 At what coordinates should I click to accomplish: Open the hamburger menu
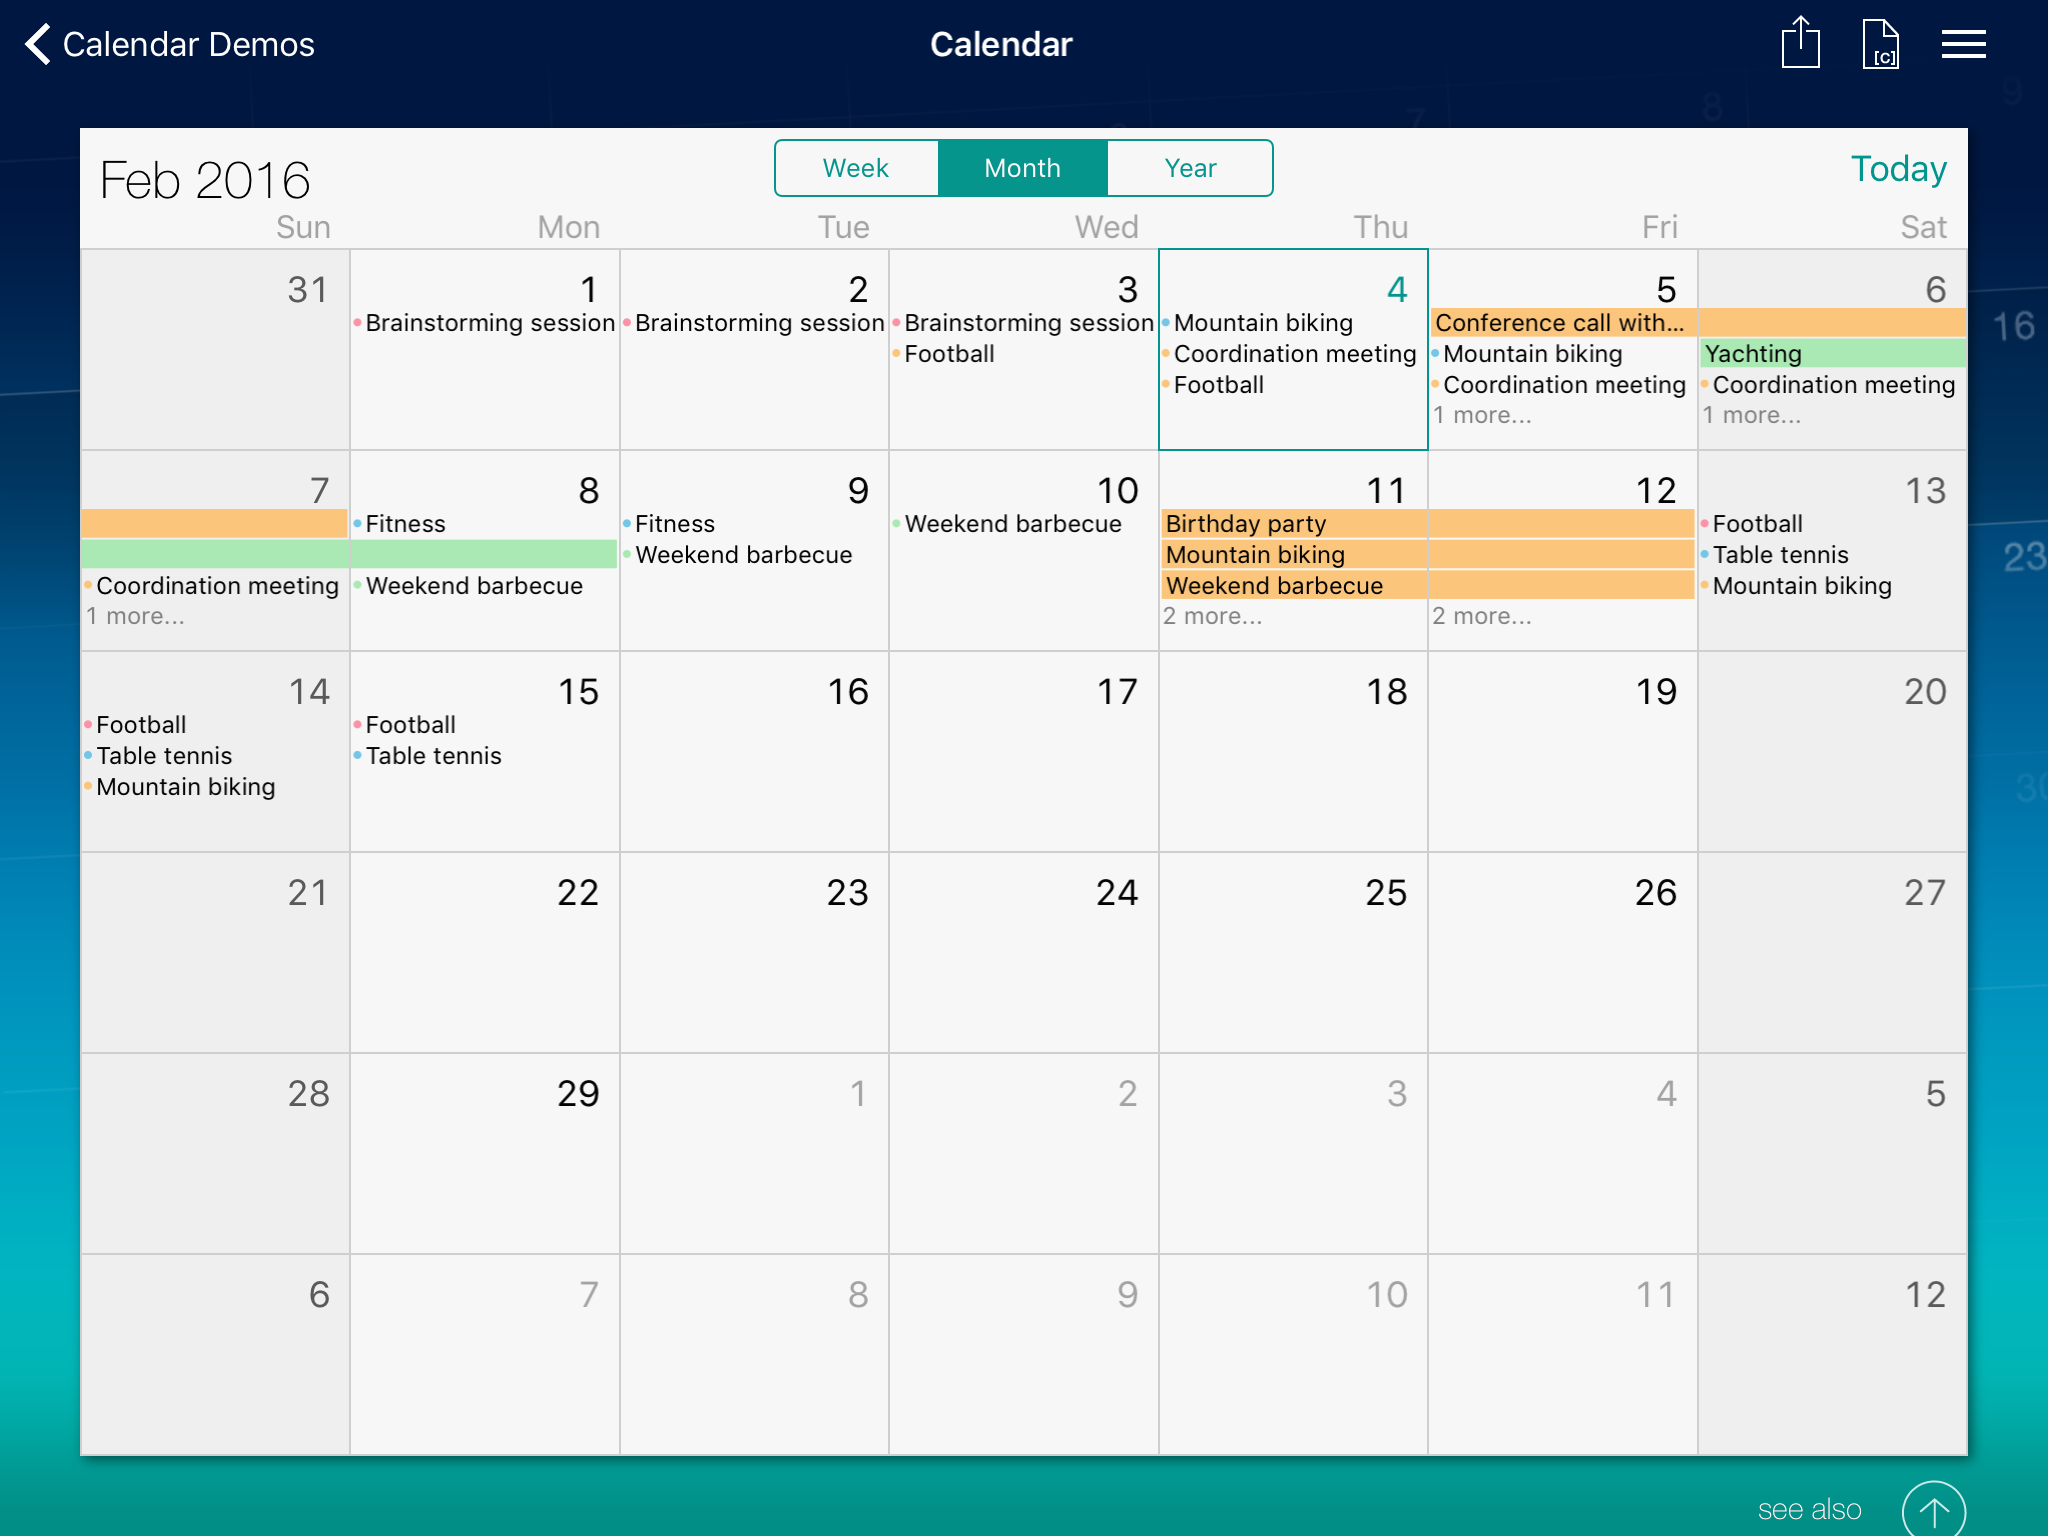[1963, 44]
